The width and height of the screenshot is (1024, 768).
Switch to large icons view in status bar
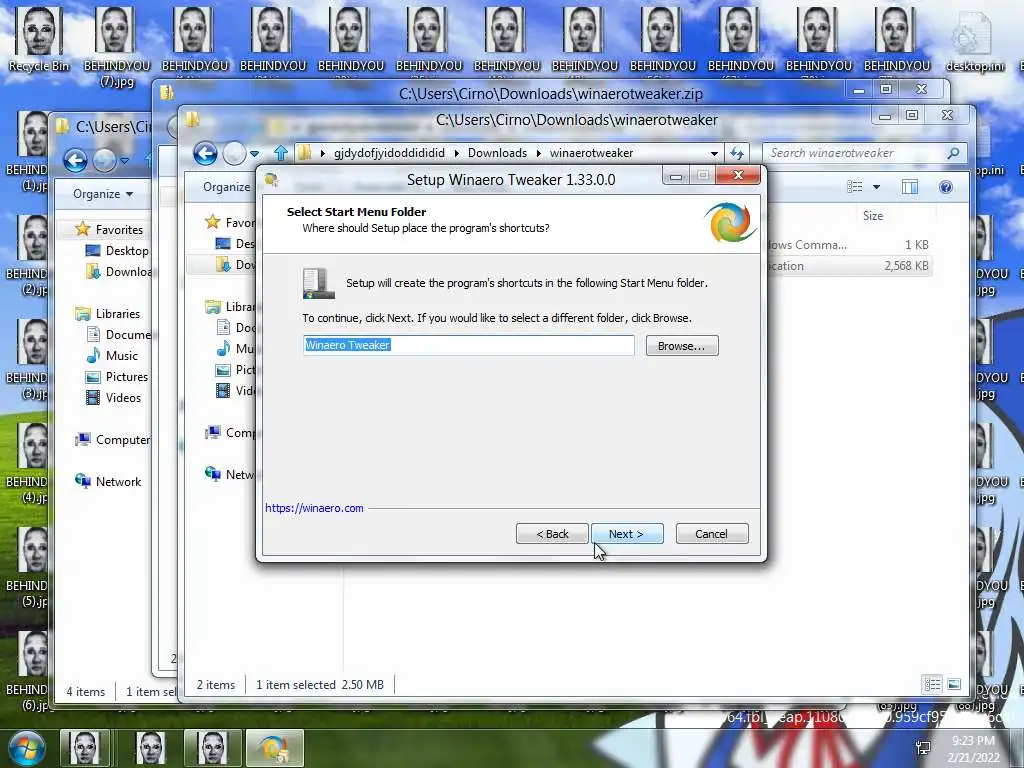(x=953, y=684)
